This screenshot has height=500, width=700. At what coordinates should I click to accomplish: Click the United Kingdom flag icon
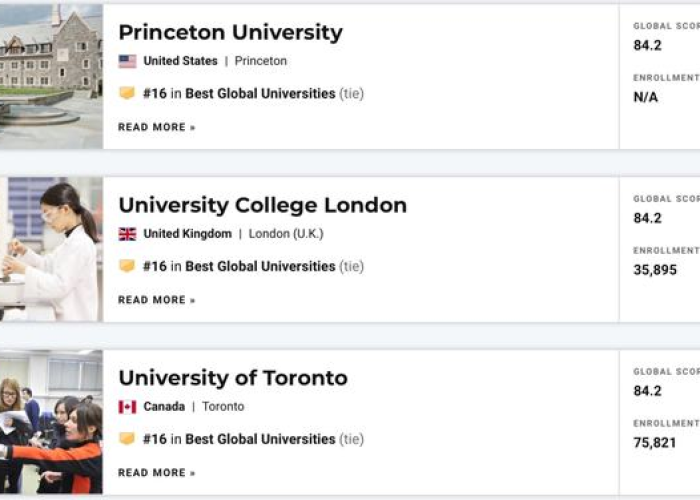[x=127, y=234]
